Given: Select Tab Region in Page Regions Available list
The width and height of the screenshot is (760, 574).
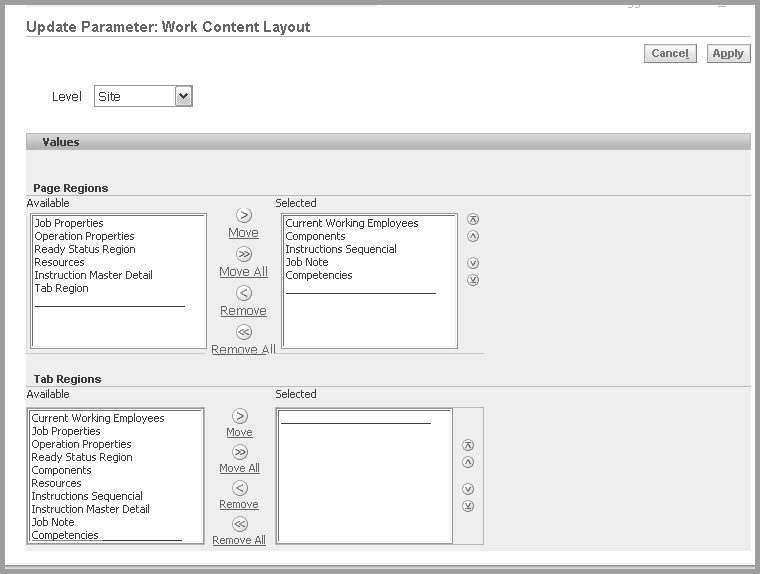Looking at the screenshot, I should tap(62, 288).
